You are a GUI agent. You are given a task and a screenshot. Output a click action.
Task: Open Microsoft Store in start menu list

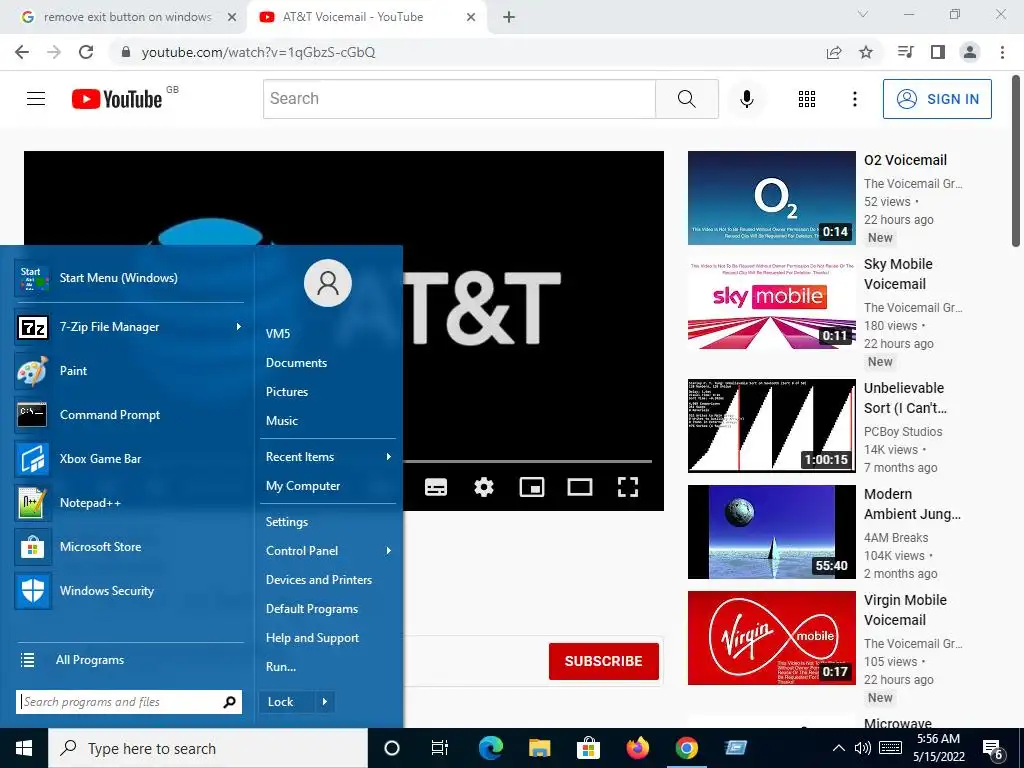[129, 547]
